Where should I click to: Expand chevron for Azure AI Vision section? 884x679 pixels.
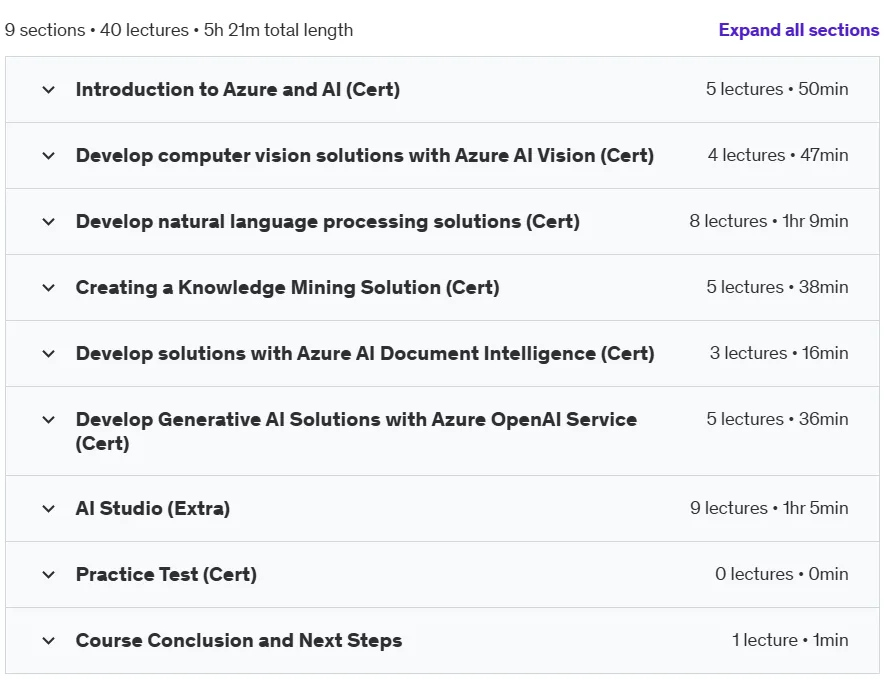48,156
